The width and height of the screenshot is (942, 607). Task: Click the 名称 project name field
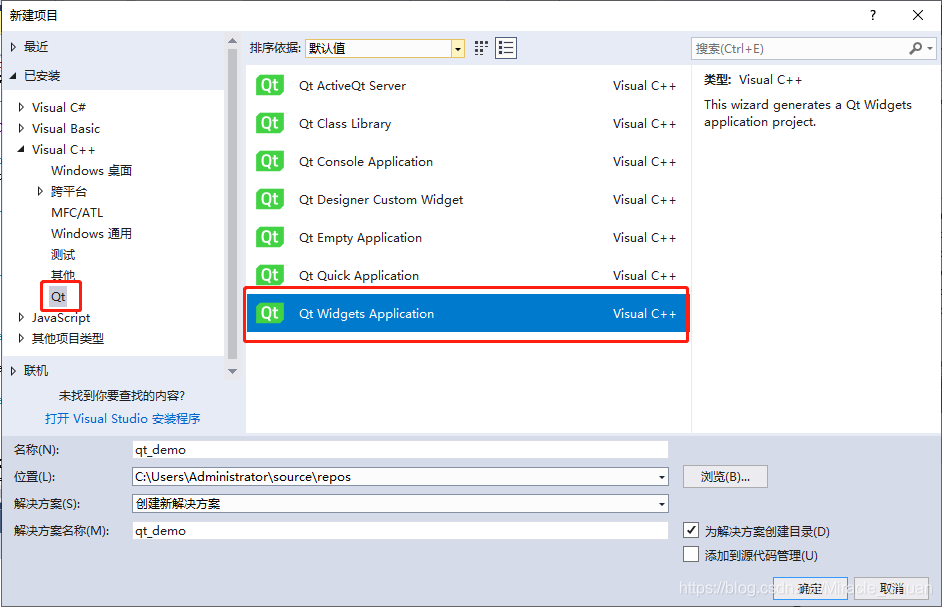[x=400, y=450]
